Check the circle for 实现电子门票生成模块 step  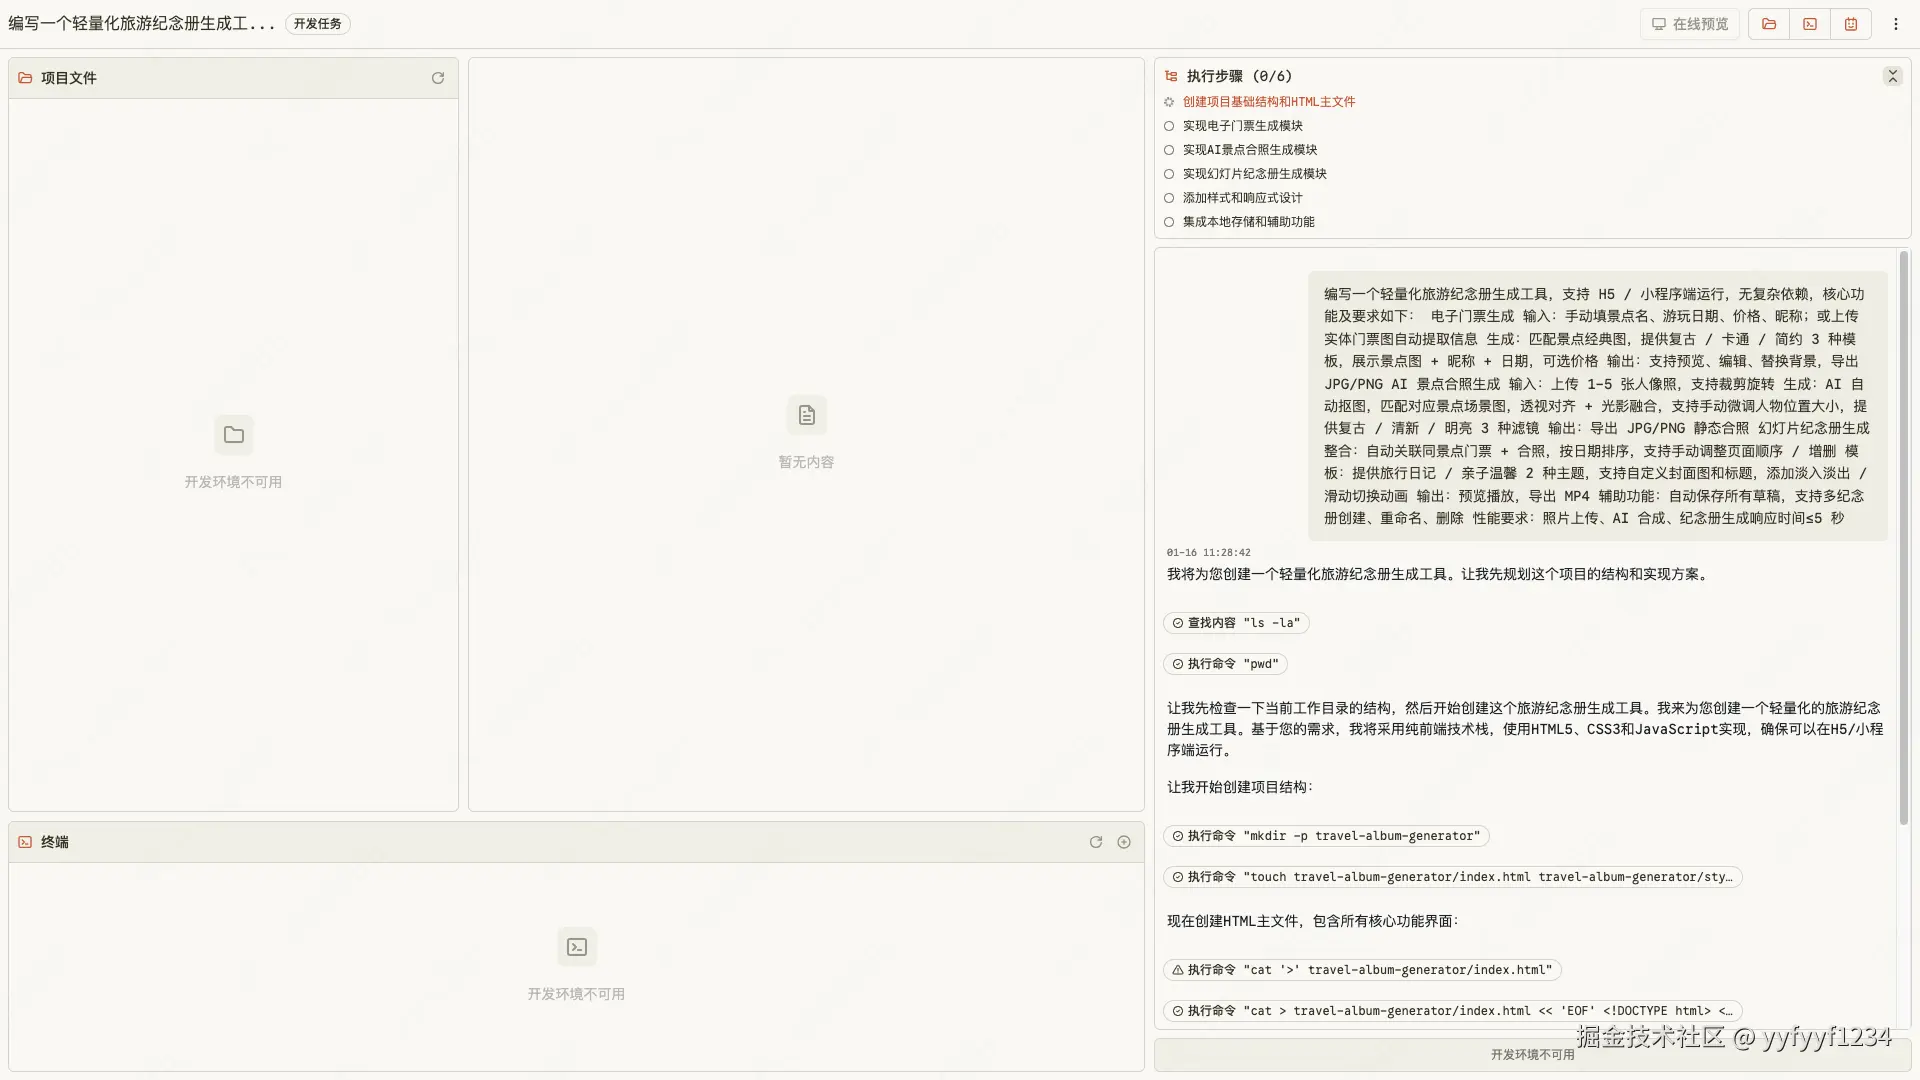click(x=1169, y=126)
